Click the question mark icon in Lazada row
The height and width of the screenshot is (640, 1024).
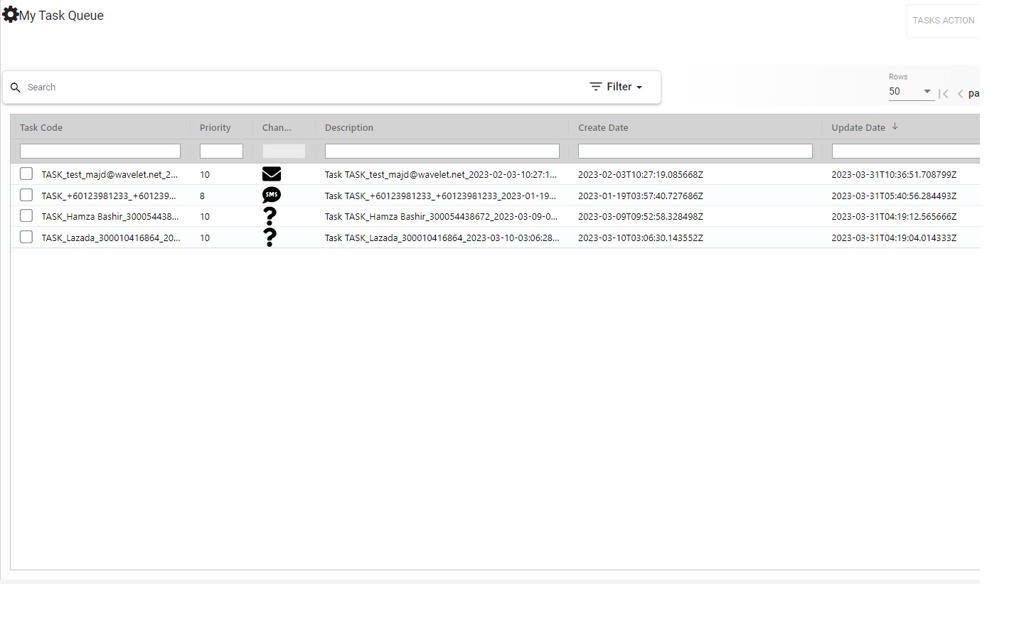point(270,237)
